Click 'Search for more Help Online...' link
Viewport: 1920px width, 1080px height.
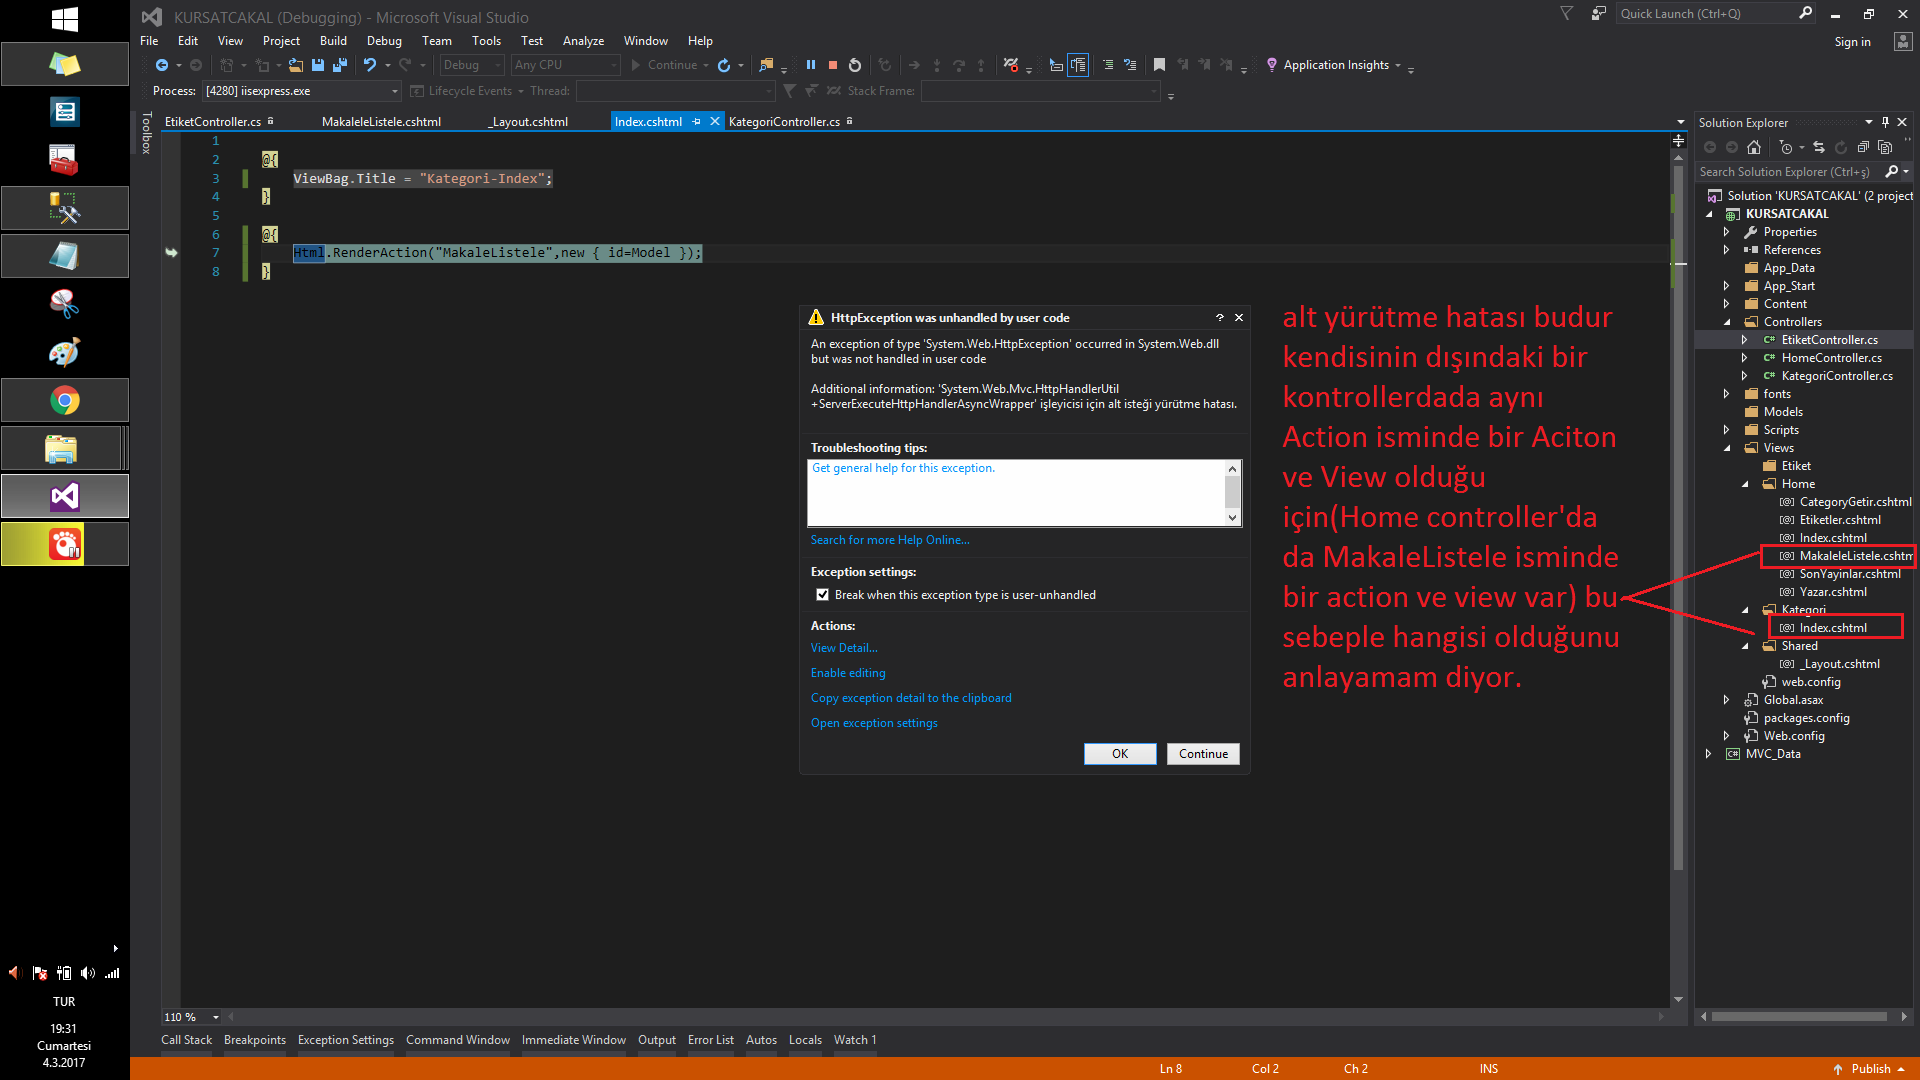point(890,538)
